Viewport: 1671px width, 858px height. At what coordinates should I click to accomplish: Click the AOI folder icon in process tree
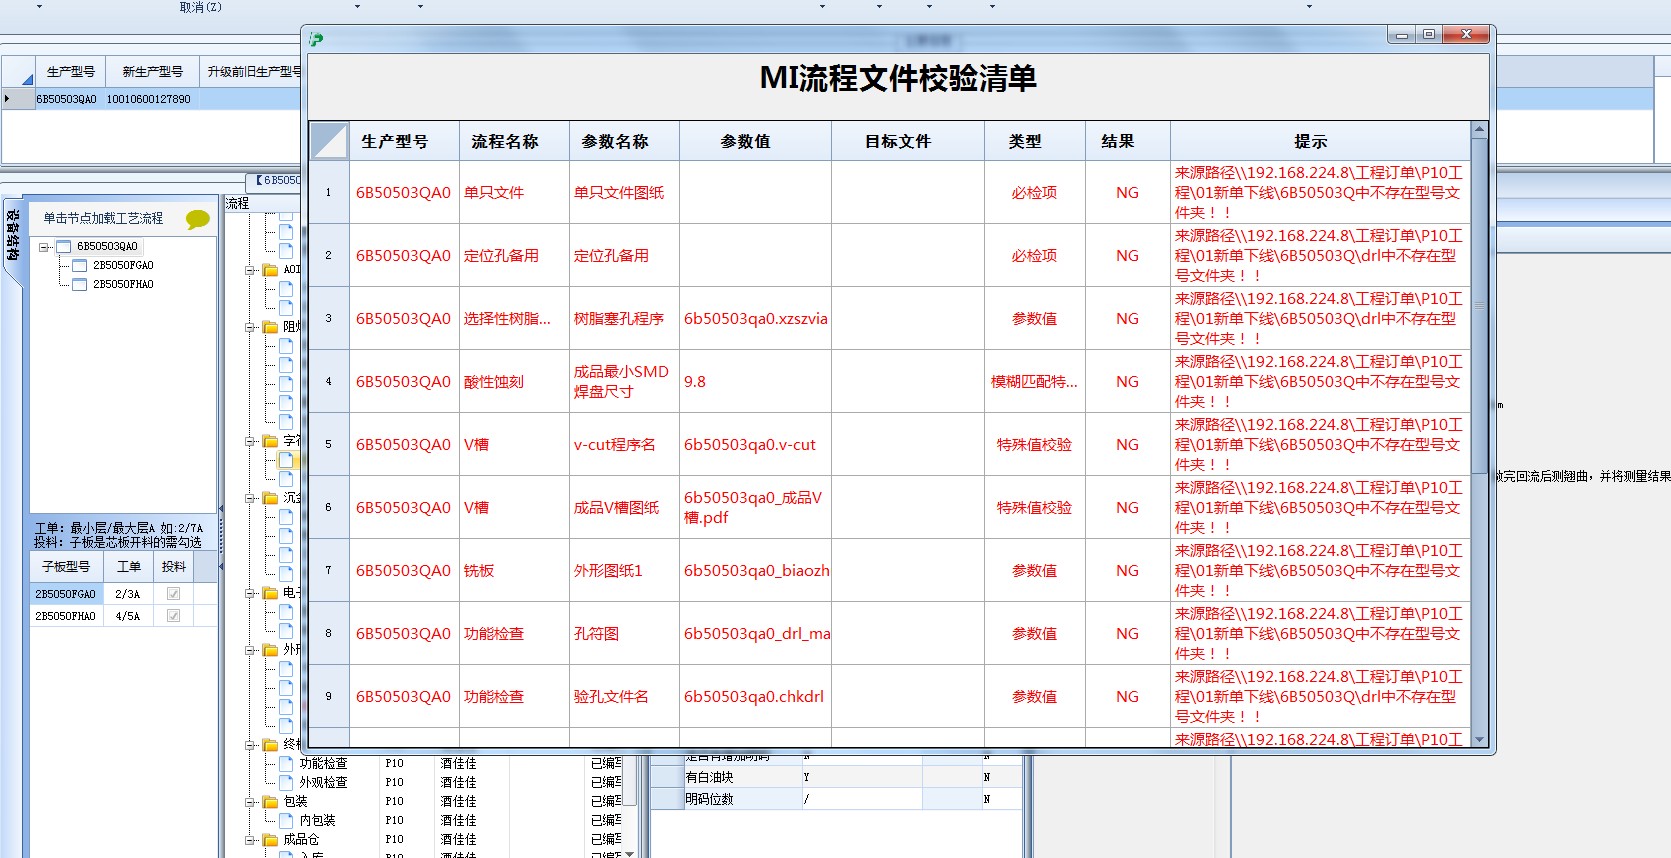click(x=270, y=270)
